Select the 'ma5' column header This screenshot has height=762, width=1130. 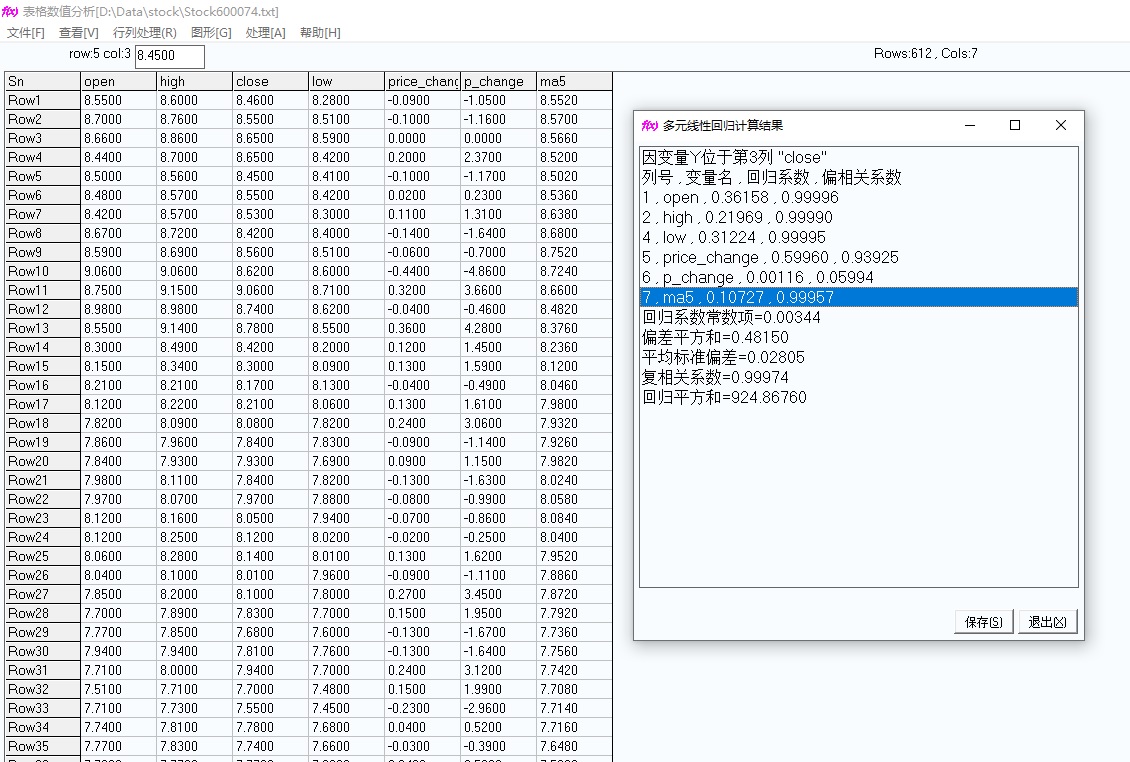[574, 81]
